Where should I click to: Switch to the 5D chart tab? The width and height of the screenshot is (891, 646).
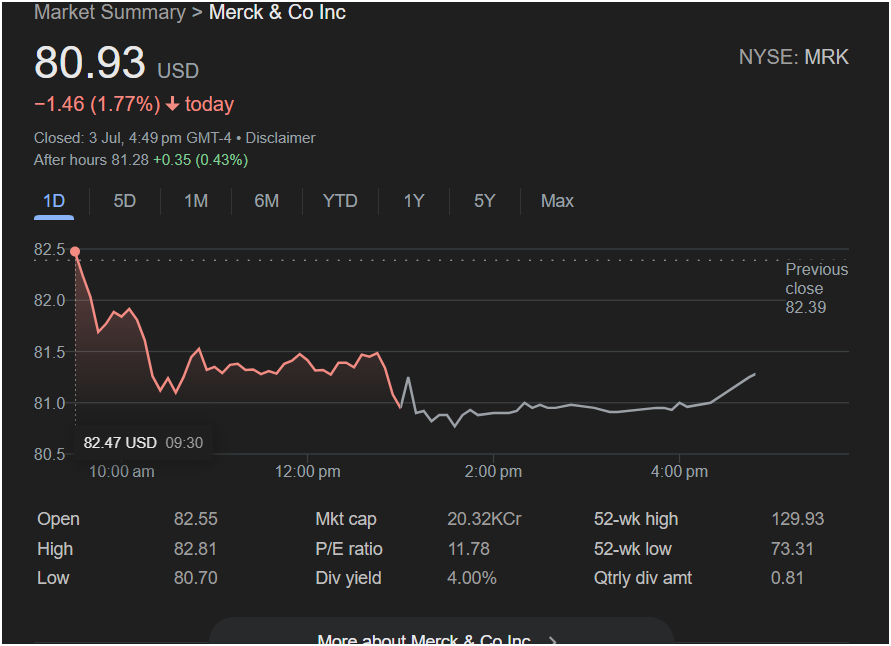124,201
